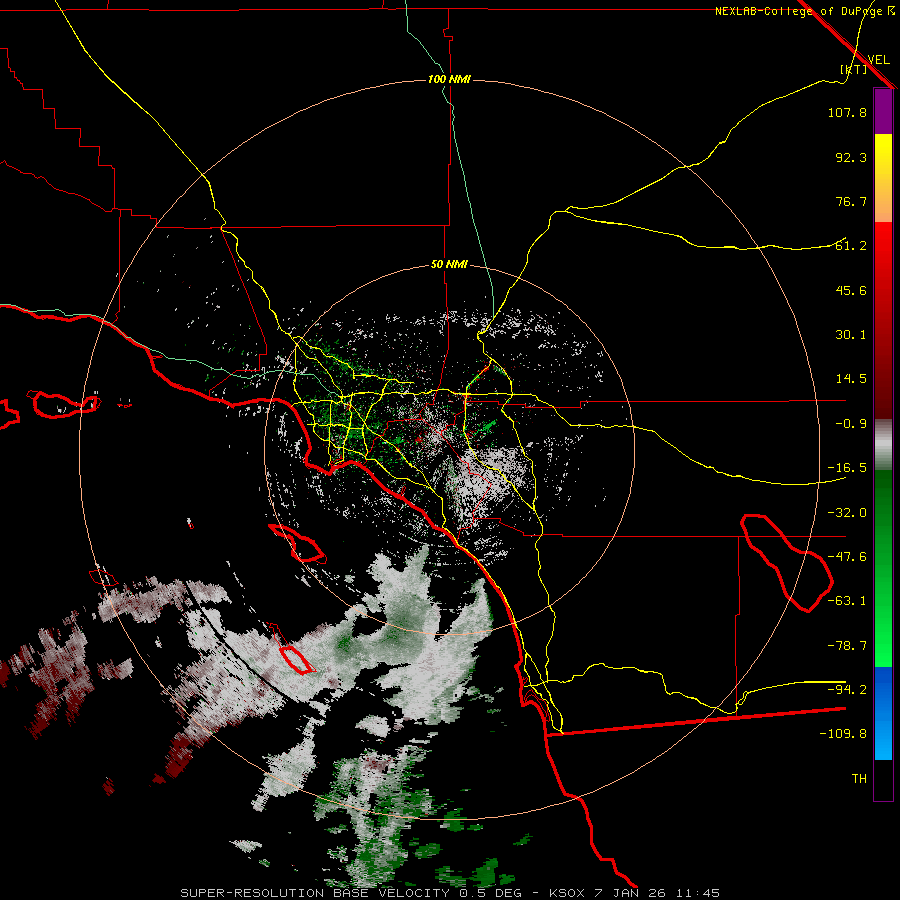The image size is (900, 900).
Task: Click the -109.8 legend value
Action: (x=843, y=734)
